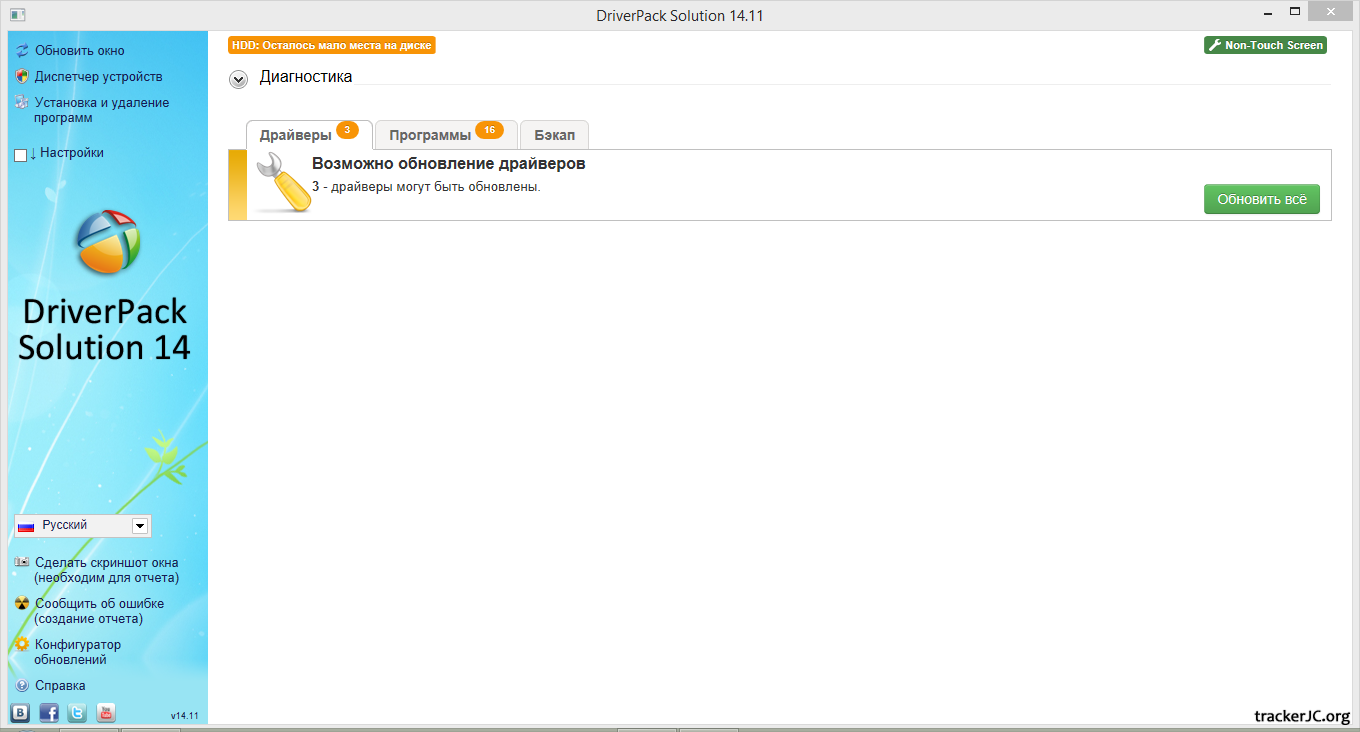Open the Справка help link

click(60, 686)
